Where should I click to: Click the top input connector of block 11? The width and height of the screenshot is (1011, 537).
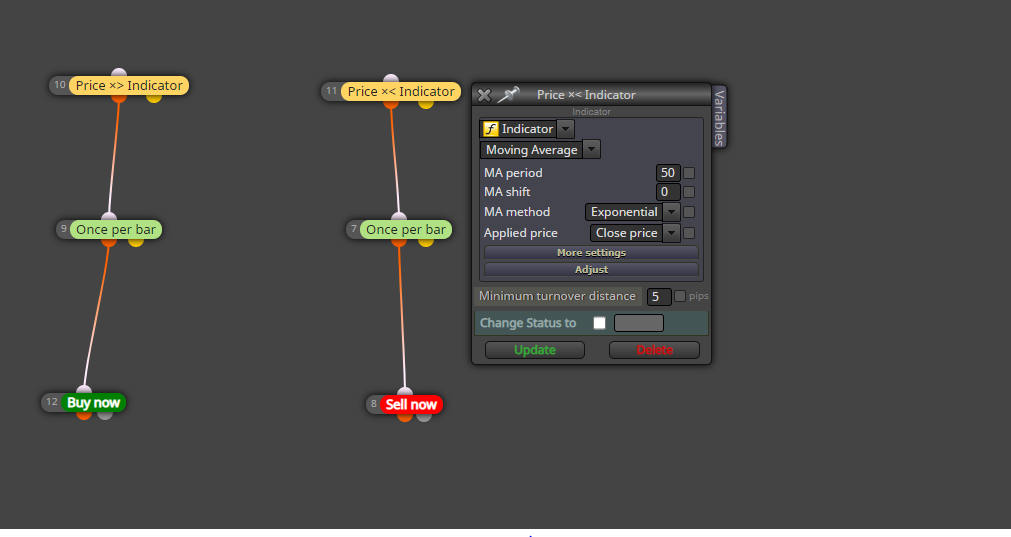tap(391, 79)
